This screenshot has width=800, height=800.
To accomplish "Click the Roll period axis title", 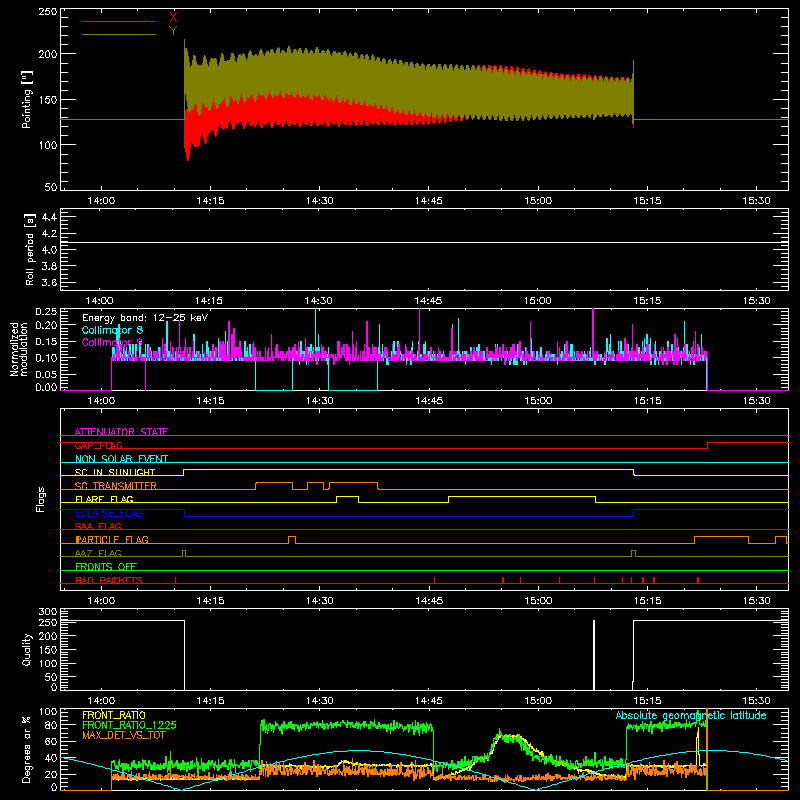I will (30, 249).
